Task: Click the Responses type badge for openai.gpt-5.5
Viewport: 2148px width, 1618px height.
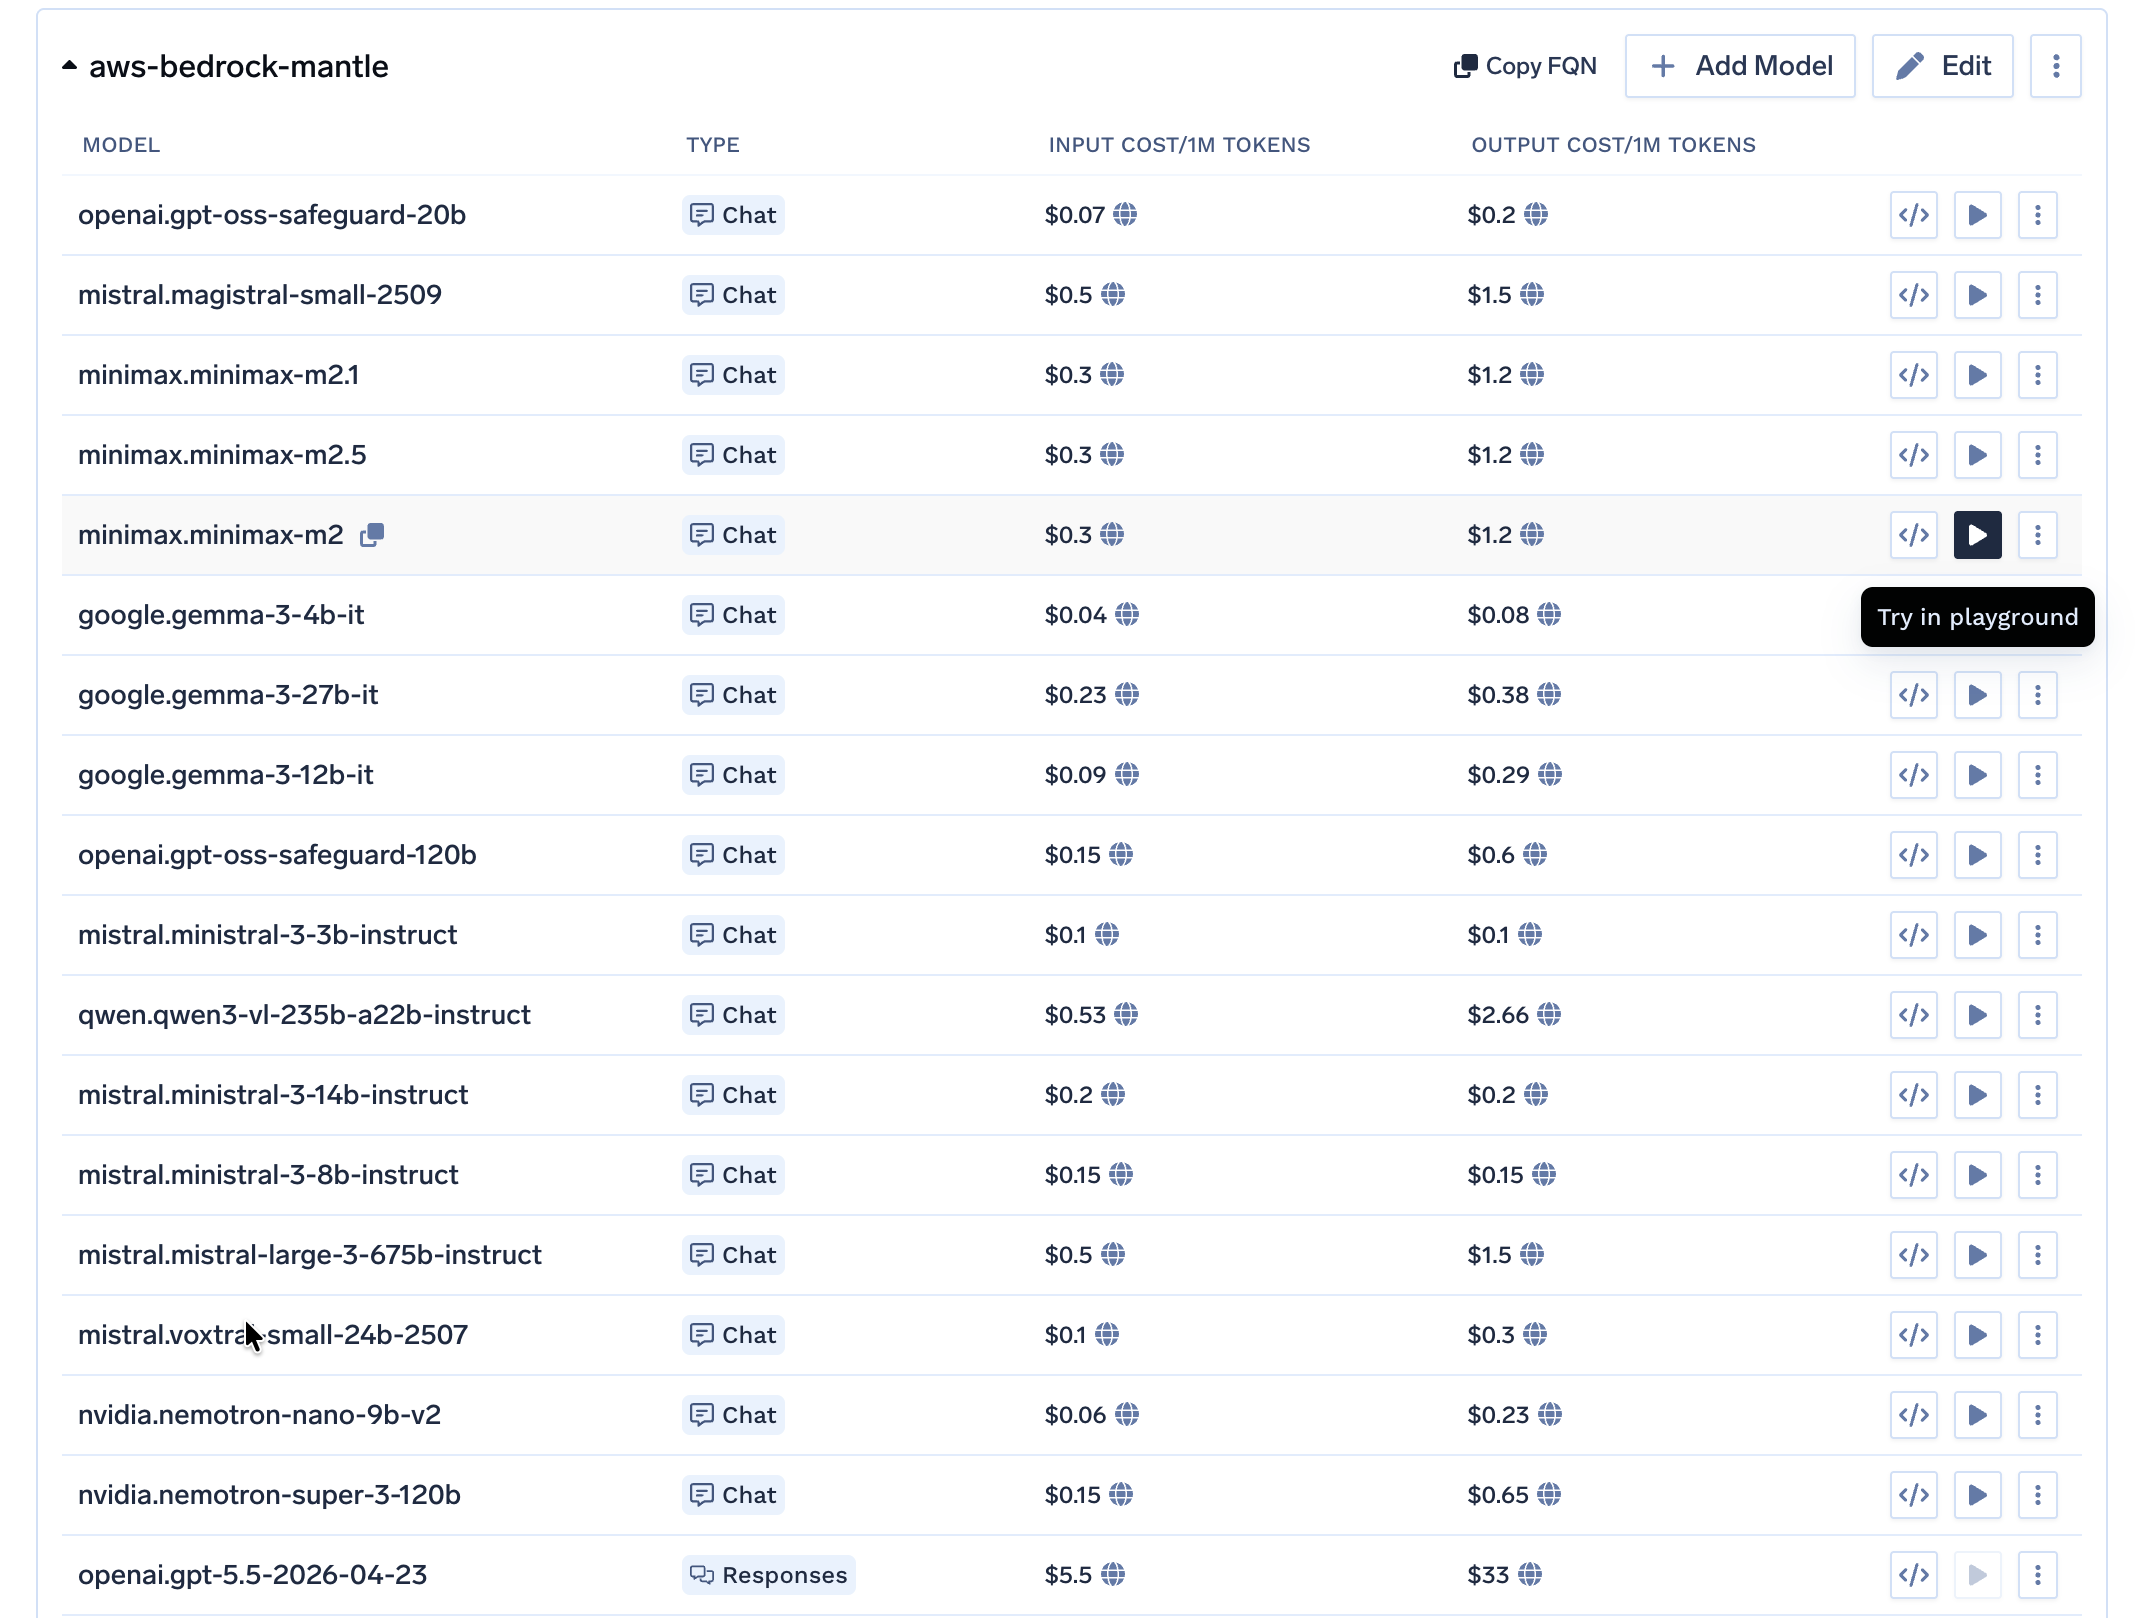Action: (x=769, y=1575)
